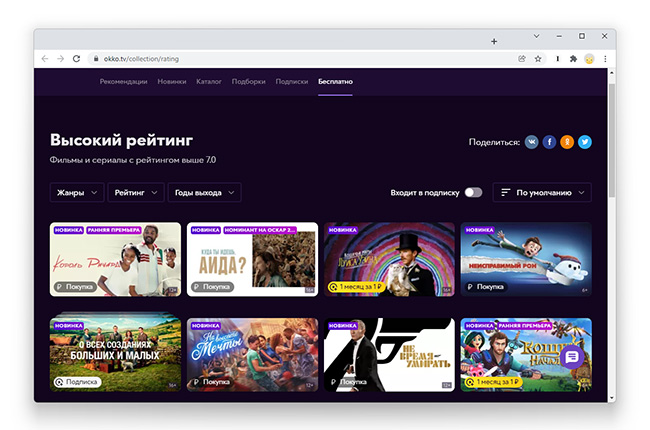Go to the Подборки tab
This screenshot has width=650, height=430.
tap(249, 82)
